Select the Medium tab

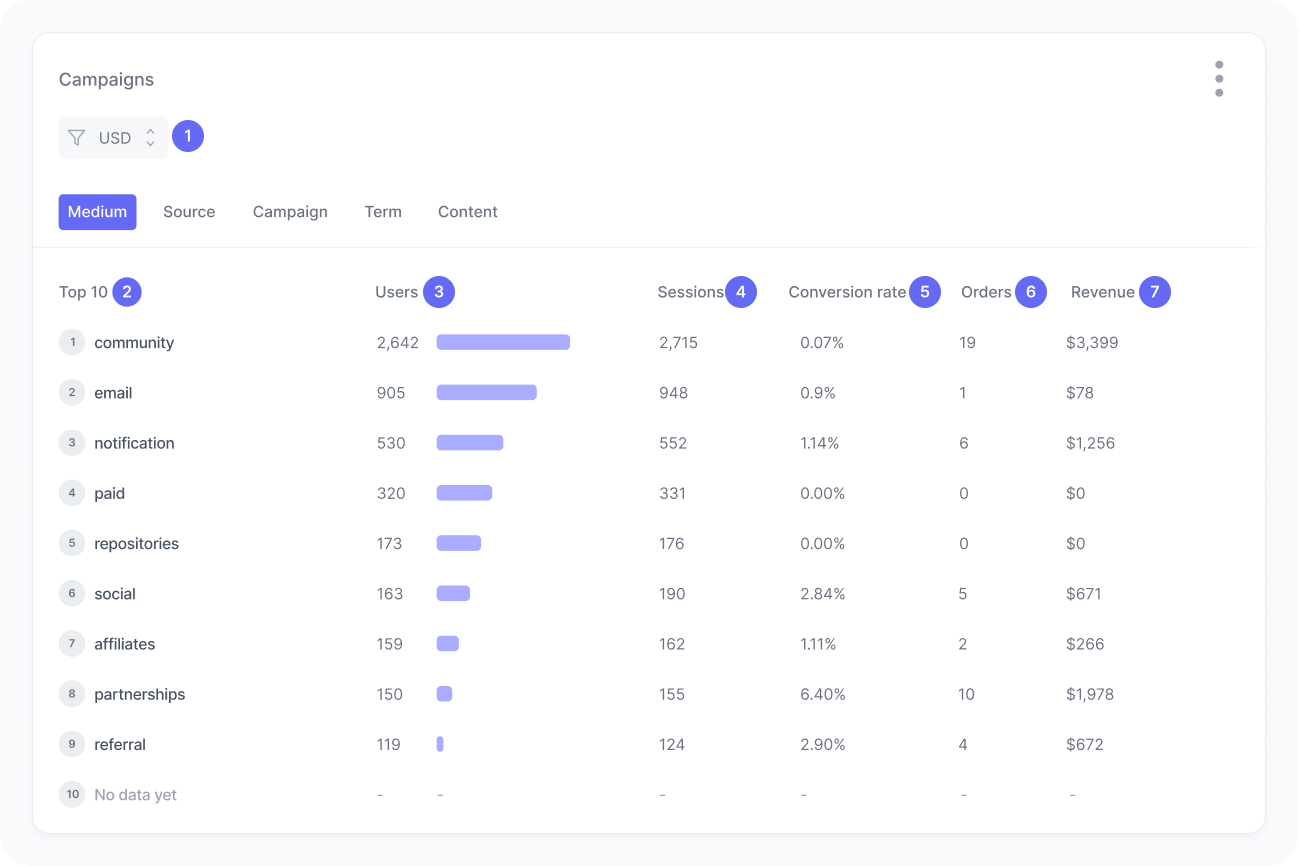(x=97, y=211)
